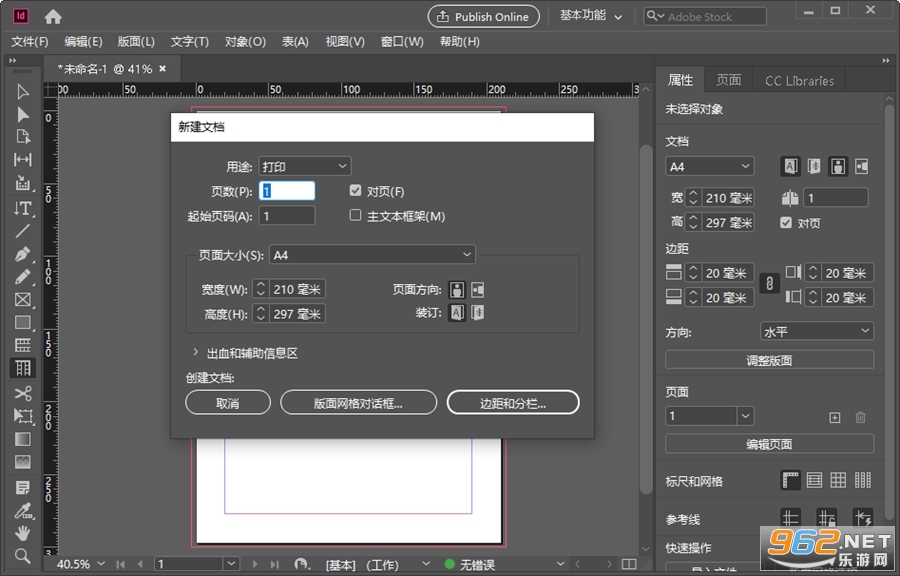
Task: Delete page using trash icon
Action: [860, 417]
